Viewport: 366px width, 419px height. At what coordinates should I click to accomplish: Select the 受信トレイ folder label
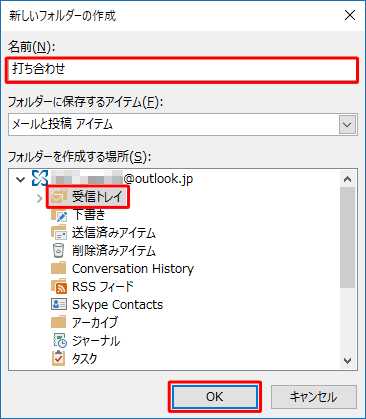[97, 196]
